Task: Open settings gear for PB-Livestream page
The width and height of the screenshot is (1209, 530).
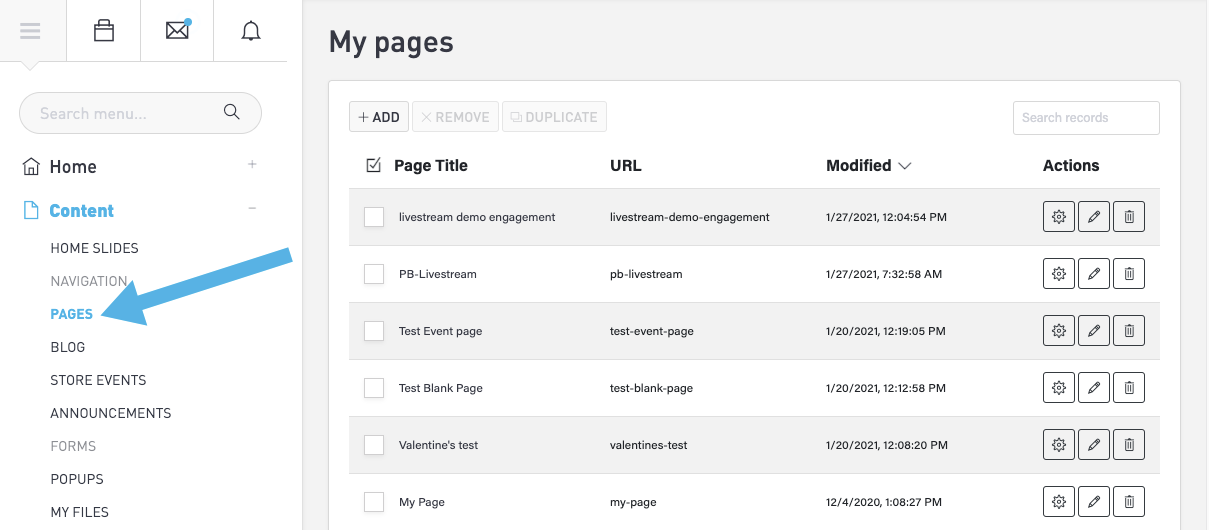Action: [1059, 274]
